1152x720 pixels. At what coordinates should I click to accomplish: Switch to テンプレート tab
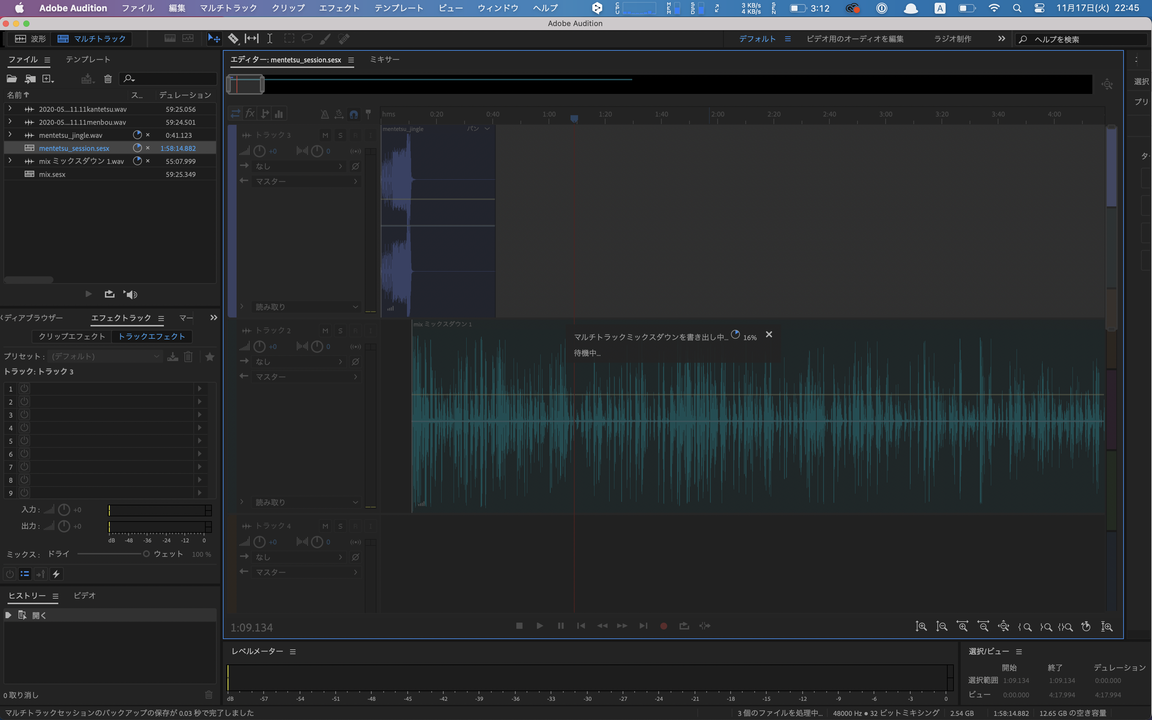[87, 60]
